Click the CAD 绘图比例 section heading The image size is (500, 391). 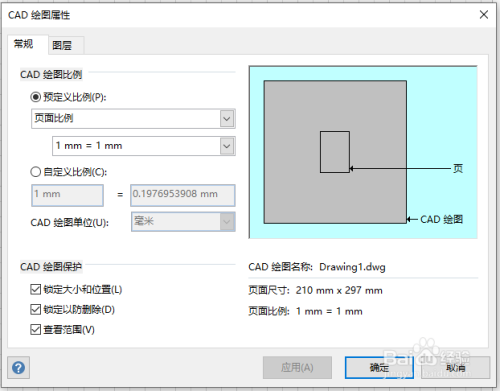coord(51,74)
